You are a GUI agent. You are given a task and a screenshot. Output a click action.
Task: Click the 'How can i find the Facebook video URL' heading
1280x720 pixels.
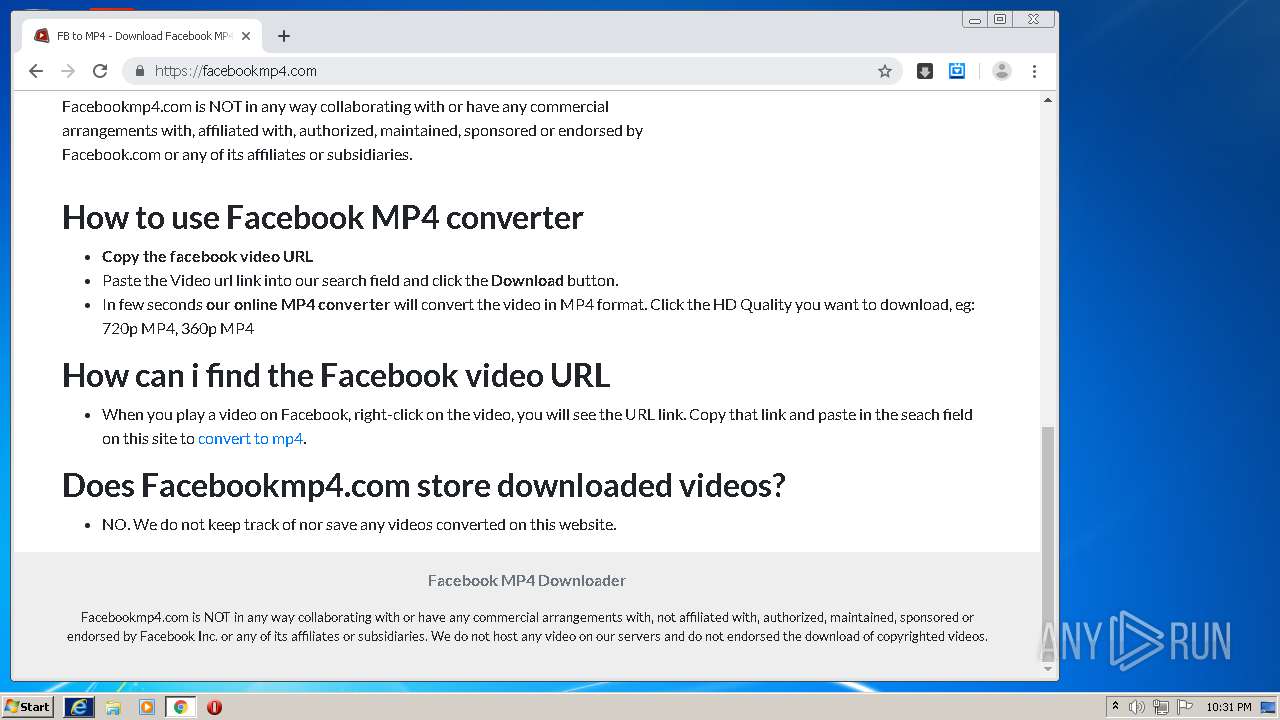tap(336, 375)
